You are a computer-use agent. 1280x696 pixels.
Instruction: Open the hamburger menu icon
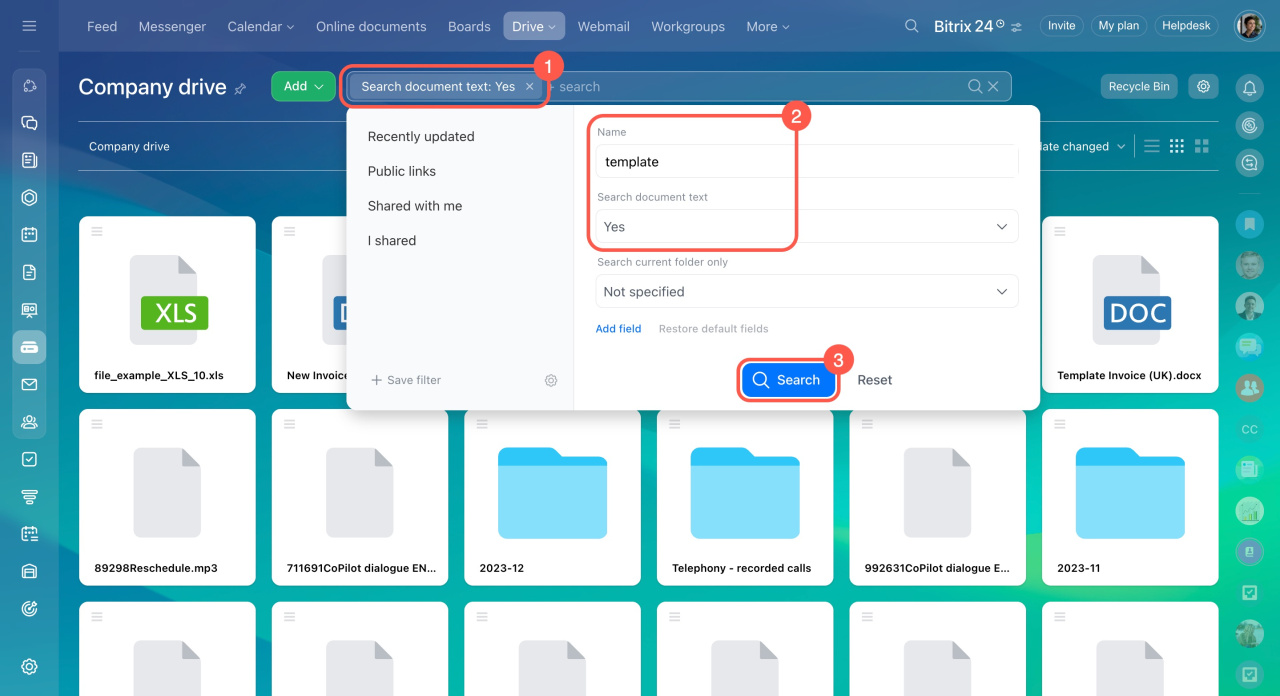(29, 26)
